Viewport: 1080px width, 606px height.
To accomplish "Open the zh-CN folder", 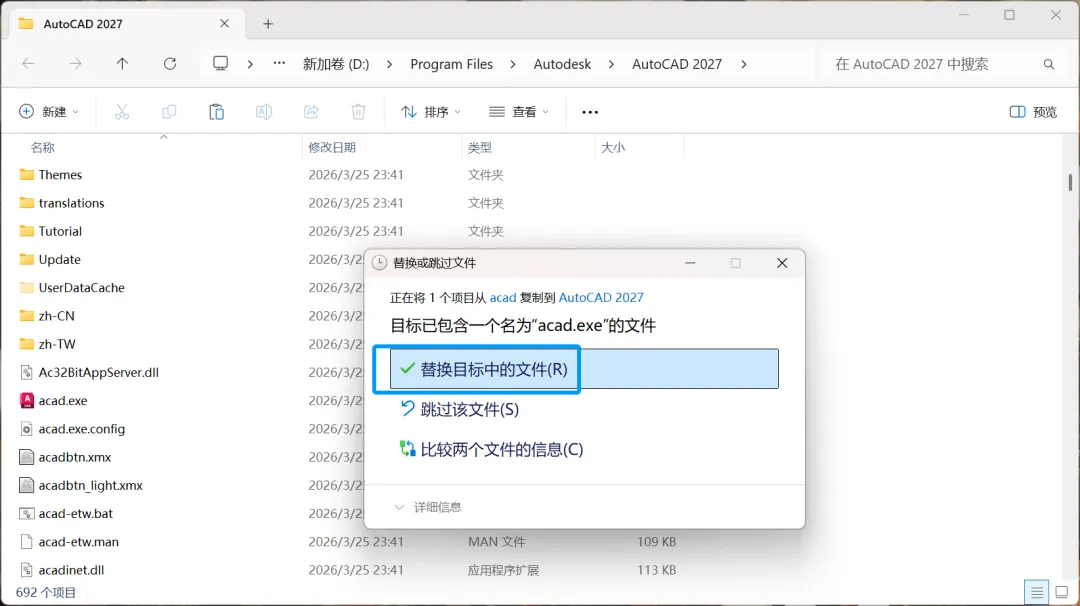I will coord(47,316).
